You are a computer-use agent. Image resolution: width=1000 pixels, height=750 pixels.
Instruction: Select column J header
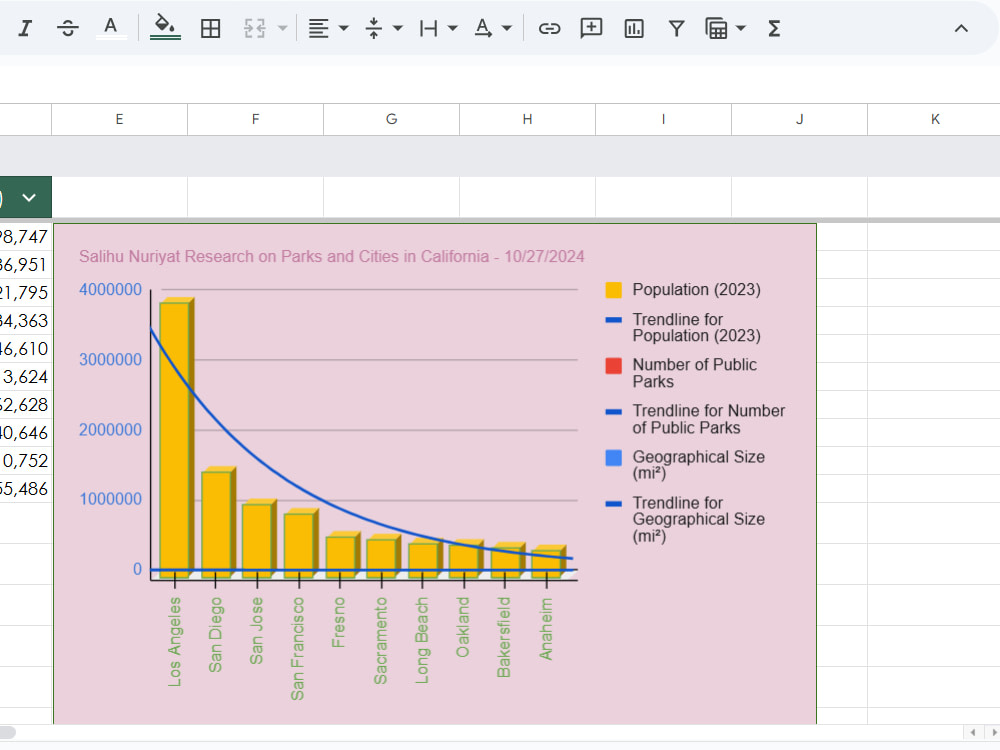[799, 119]
